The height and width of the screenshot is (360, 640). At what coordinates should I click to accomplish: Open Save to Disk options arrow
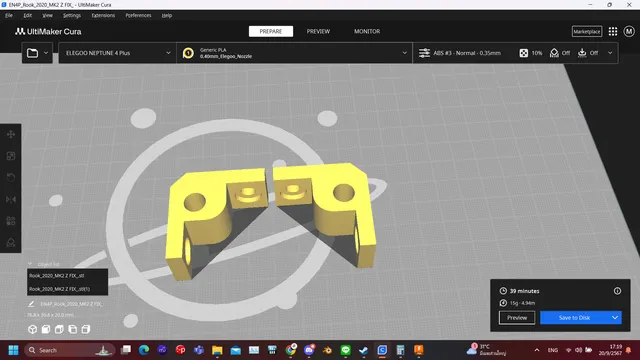pos(615,318)
